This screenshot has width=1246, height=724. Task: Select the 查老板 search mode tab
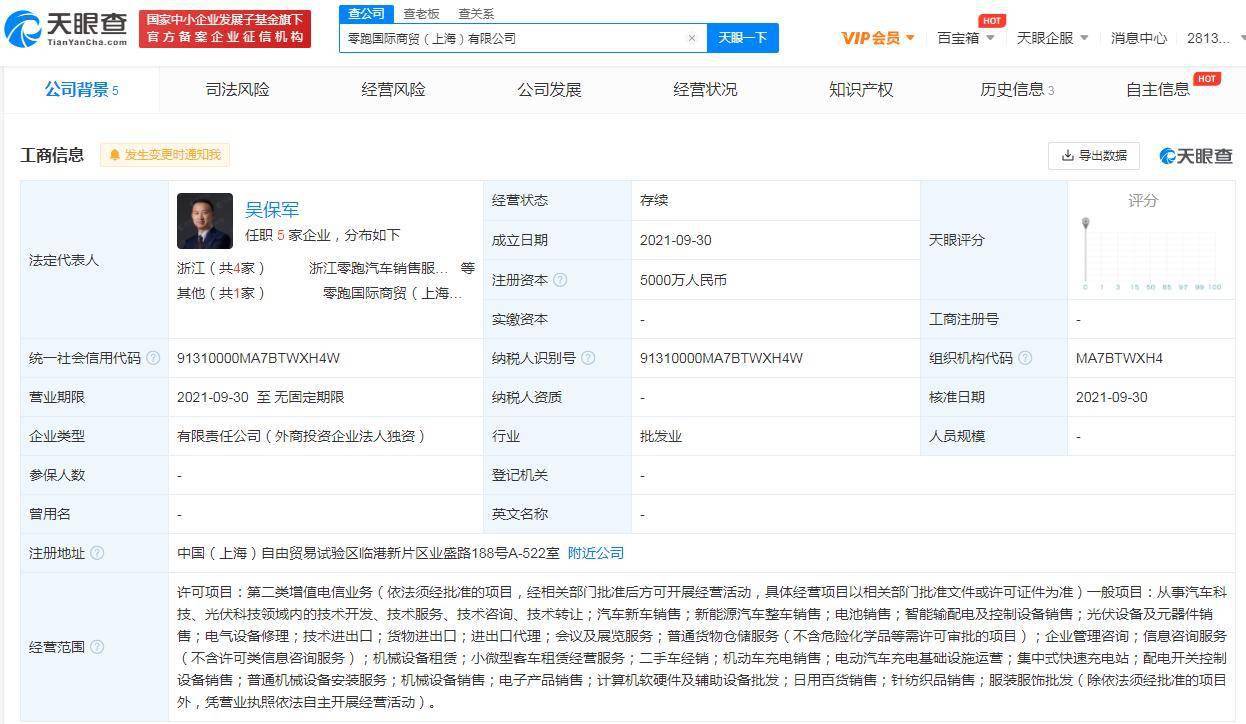tap(421, 14)
